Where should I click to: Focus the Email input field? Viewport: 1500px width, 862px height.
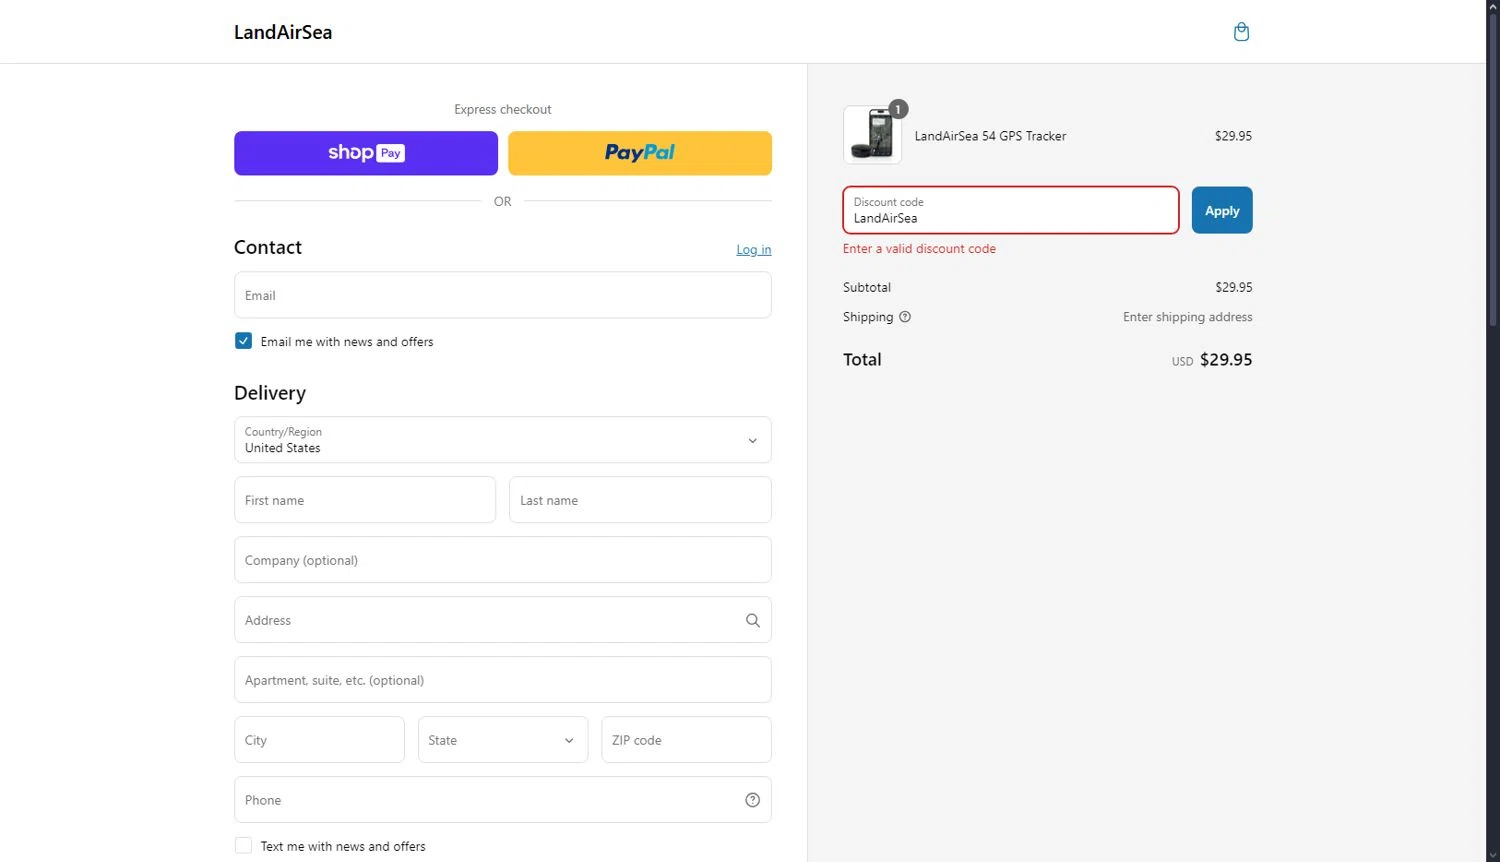(x=503, y=295)
